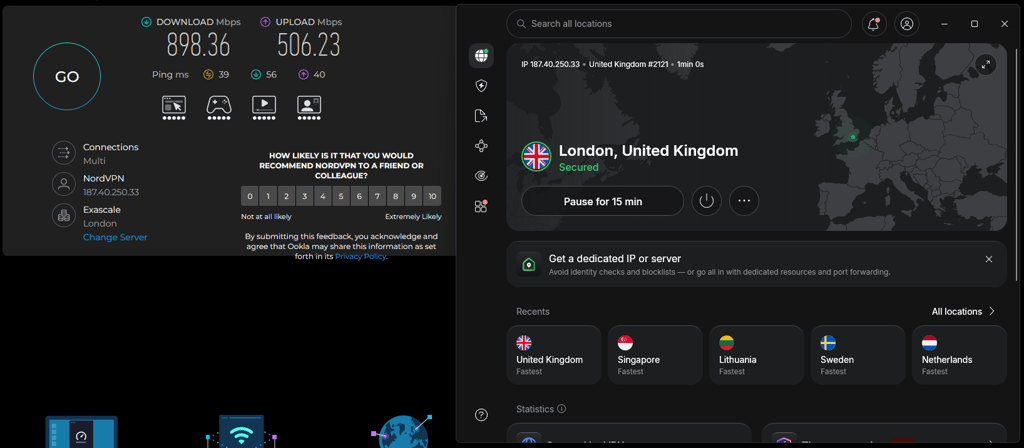Click the GO speed test button
Viewport: 1024px width, 448px height.
67,76
